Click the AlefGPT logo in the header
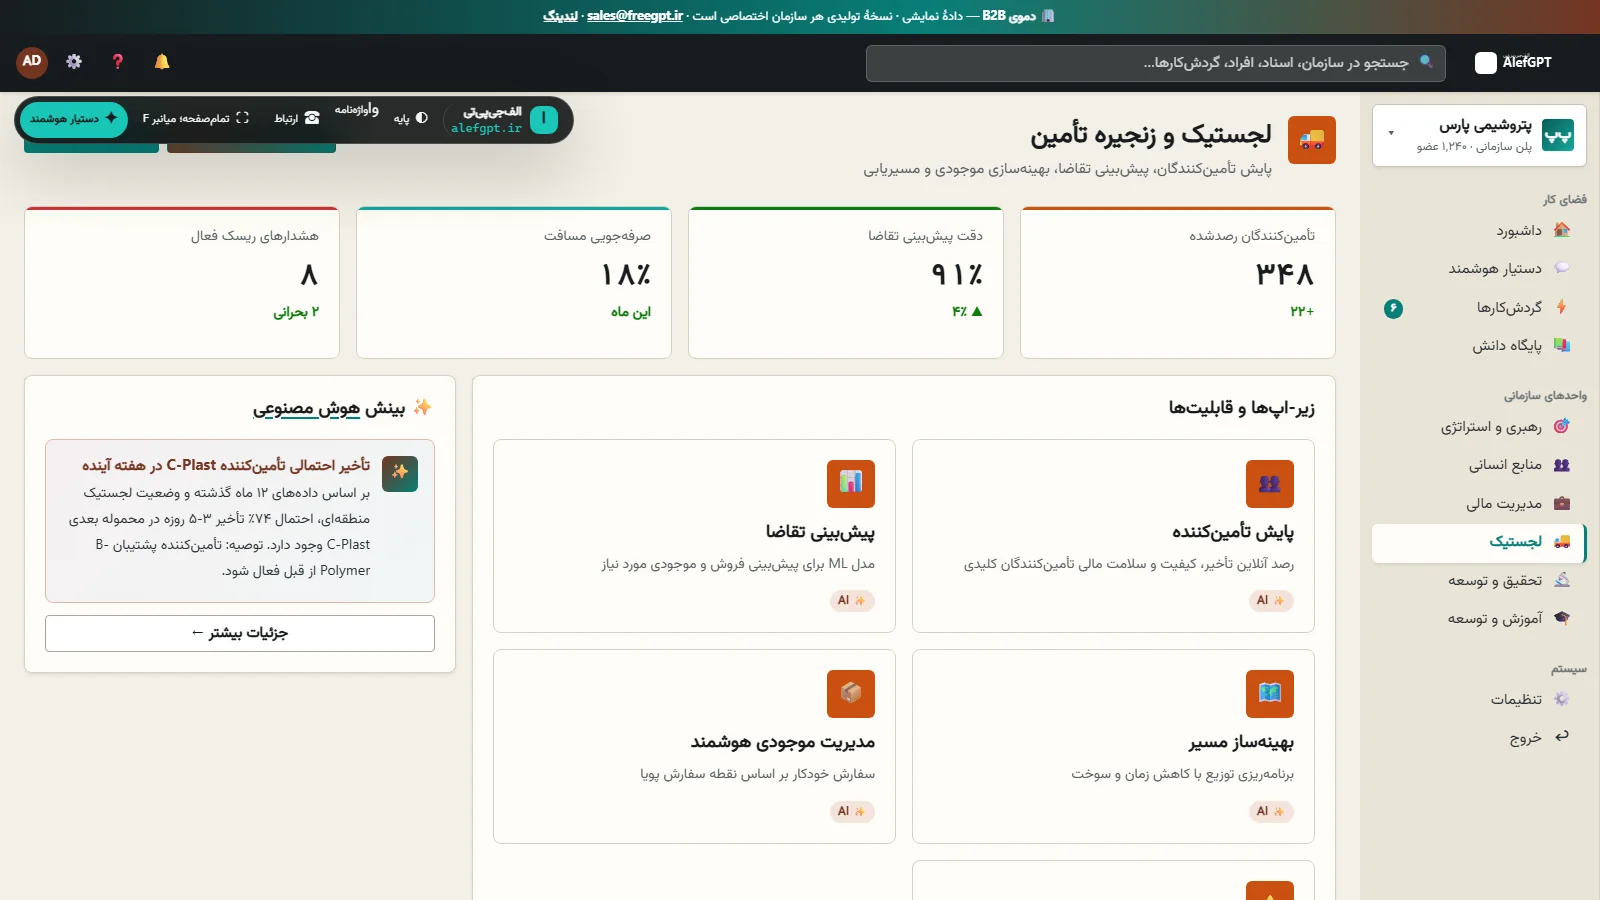 (1514, 62)
